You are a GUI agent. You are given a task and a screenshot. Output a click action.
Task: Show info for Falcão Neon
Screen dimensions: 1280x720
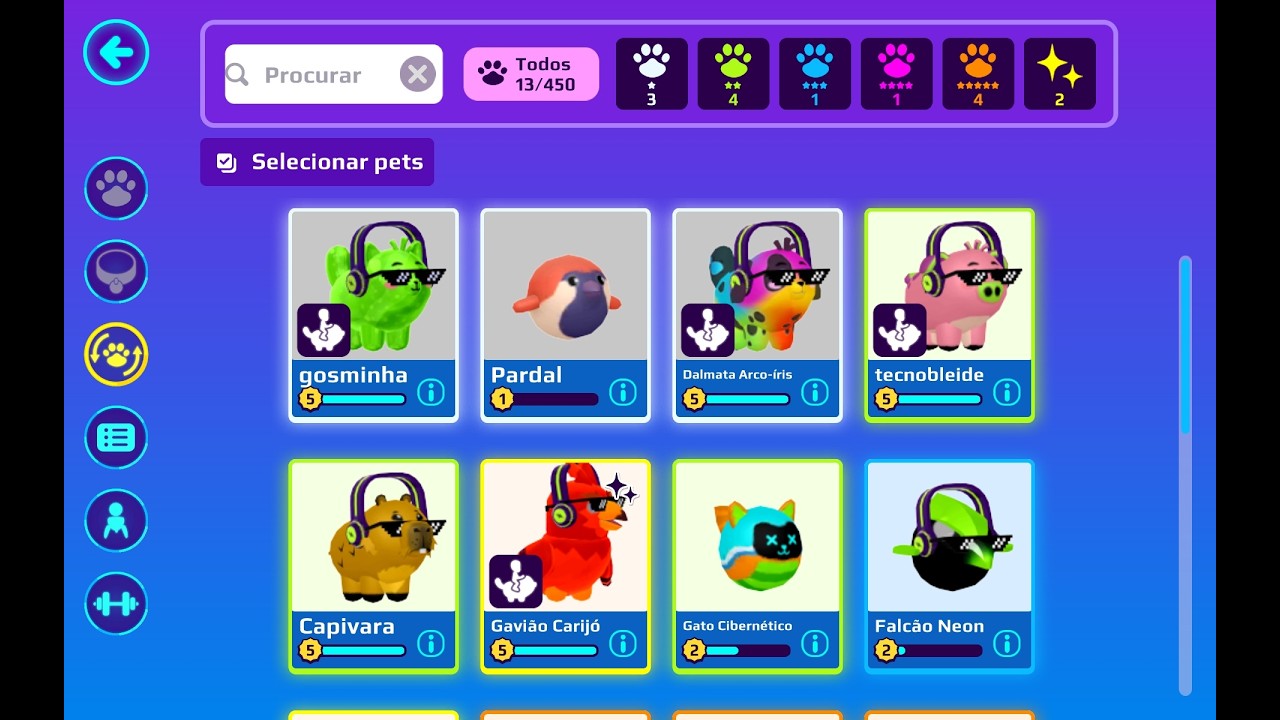[x=1007, y=643]
